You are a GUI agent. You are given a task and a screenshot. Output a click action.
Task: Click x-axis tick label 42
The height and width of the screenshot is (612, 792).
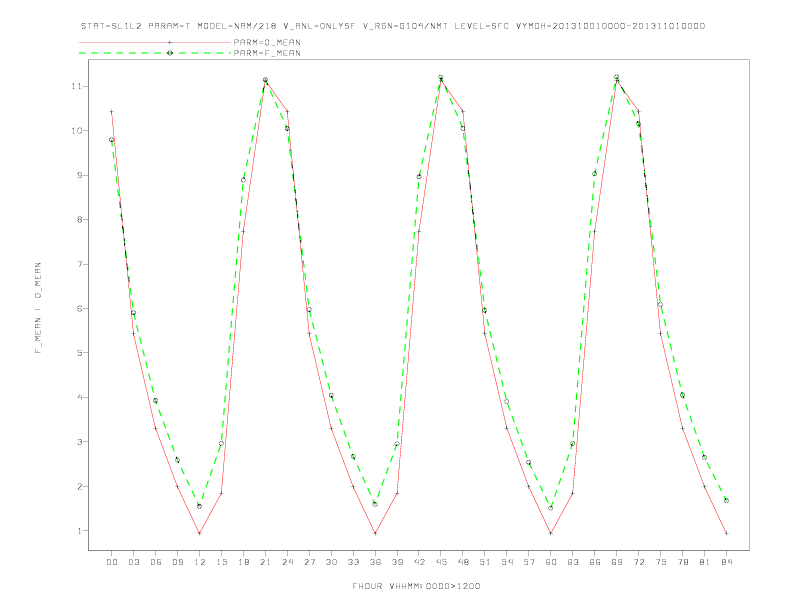click(419, 562)
